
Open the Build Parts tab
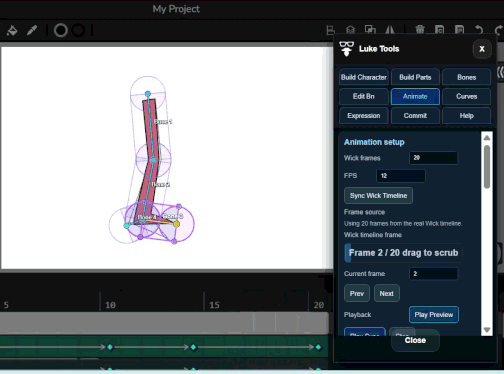[415, 77]
